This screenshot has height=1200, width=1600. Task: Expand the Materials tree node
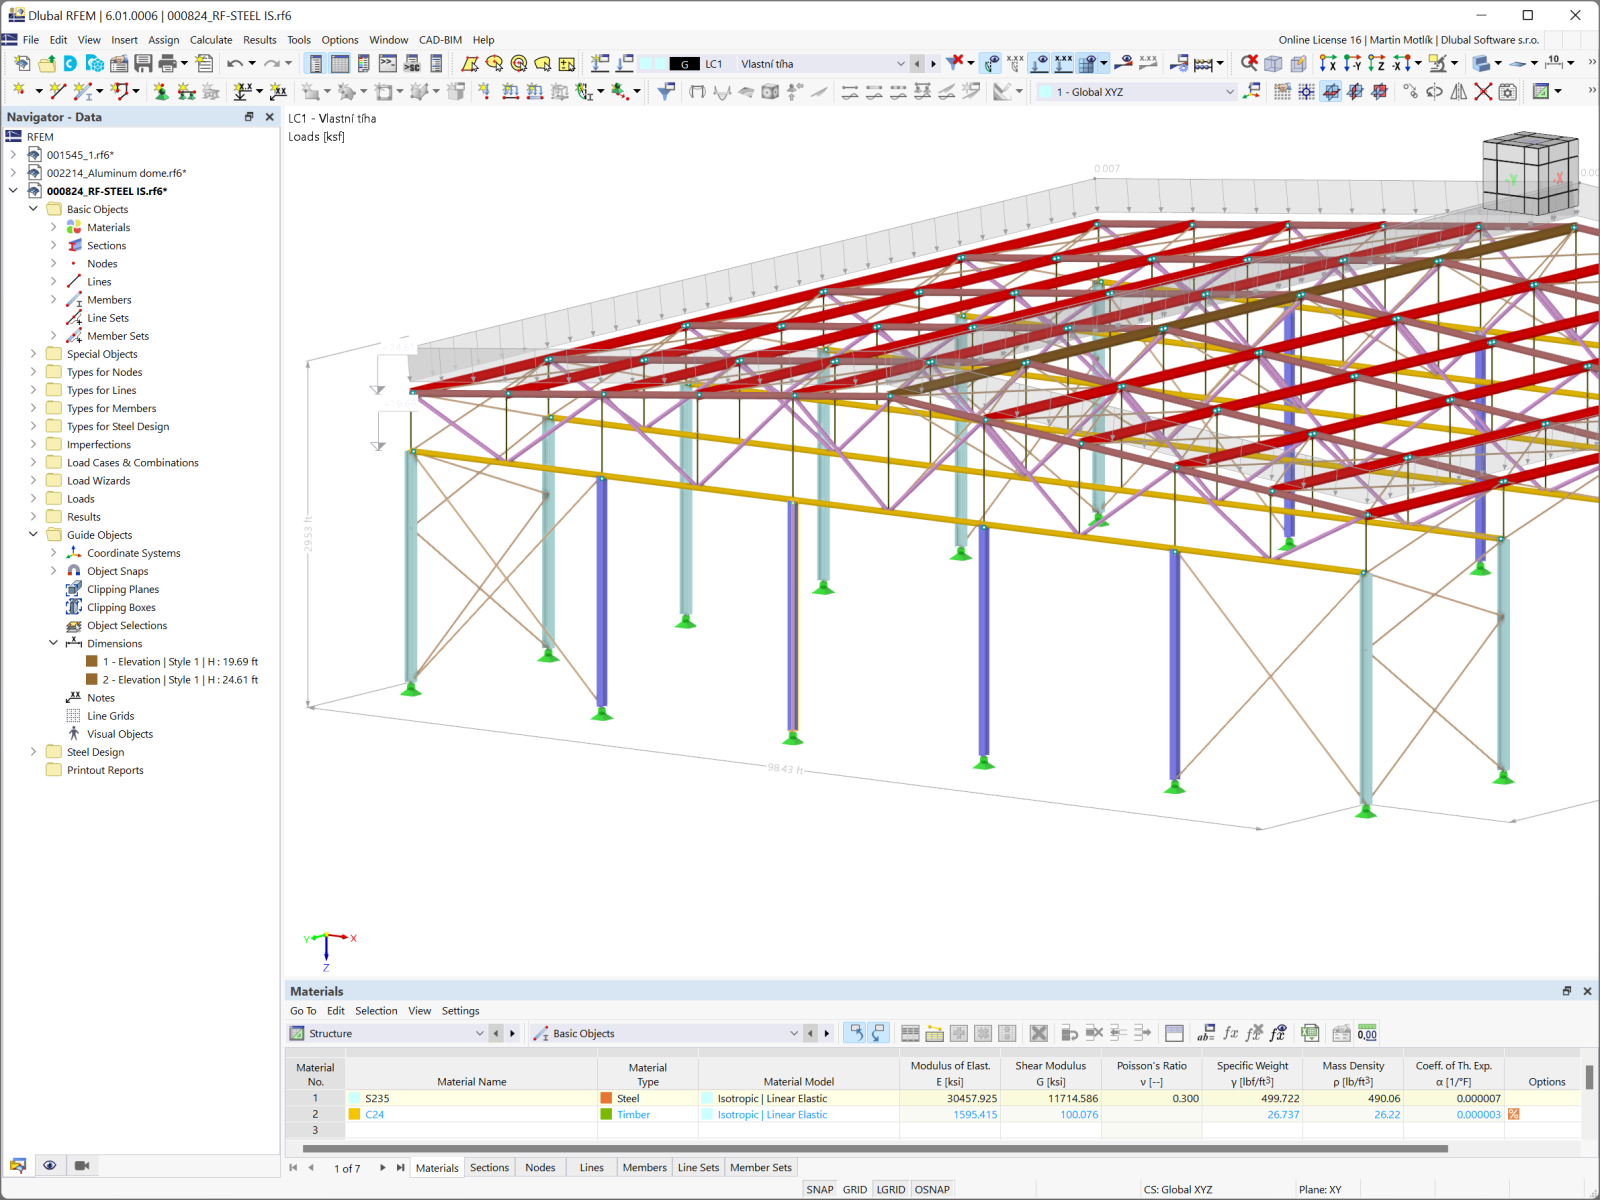click(53, 227)
